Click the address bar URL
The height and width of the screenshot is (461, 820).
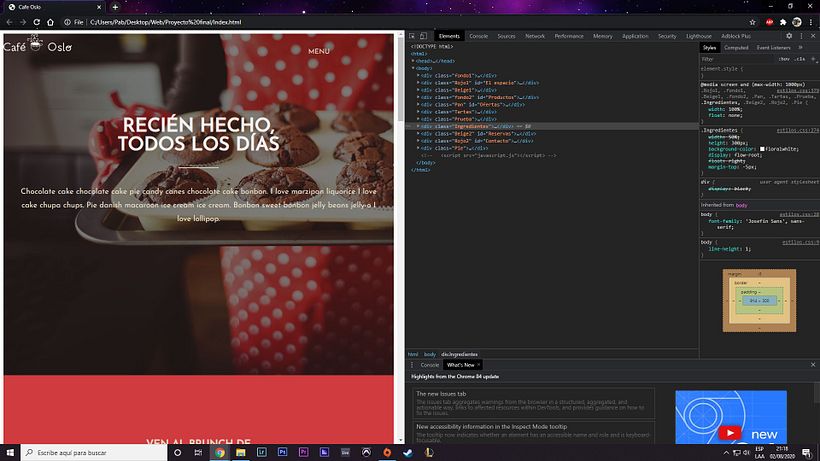[165, 22]
